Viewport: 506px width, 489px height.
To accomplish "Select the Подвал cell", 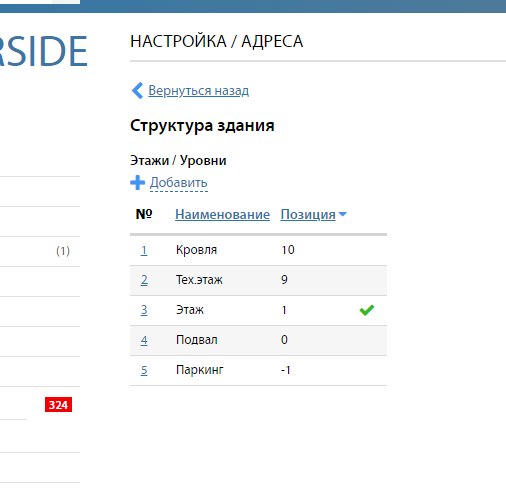I will [x=197, y=340].
